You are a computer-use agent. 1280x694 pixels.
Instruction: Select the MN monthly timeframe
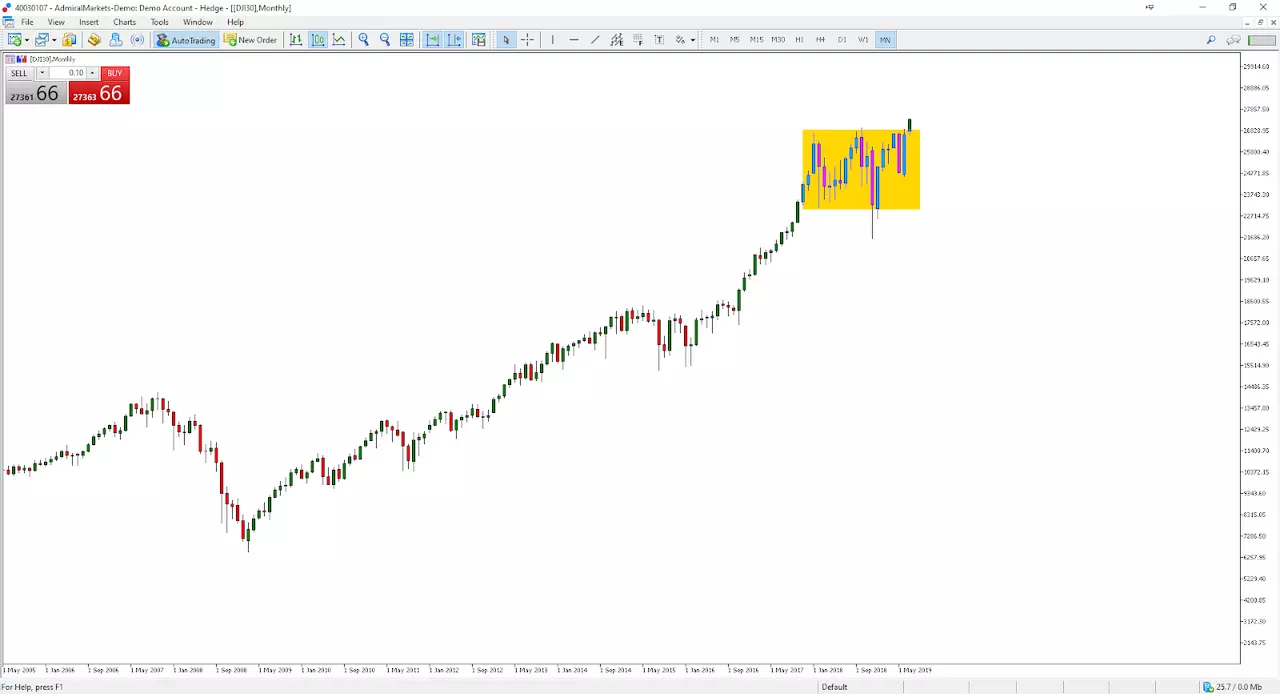885,40
